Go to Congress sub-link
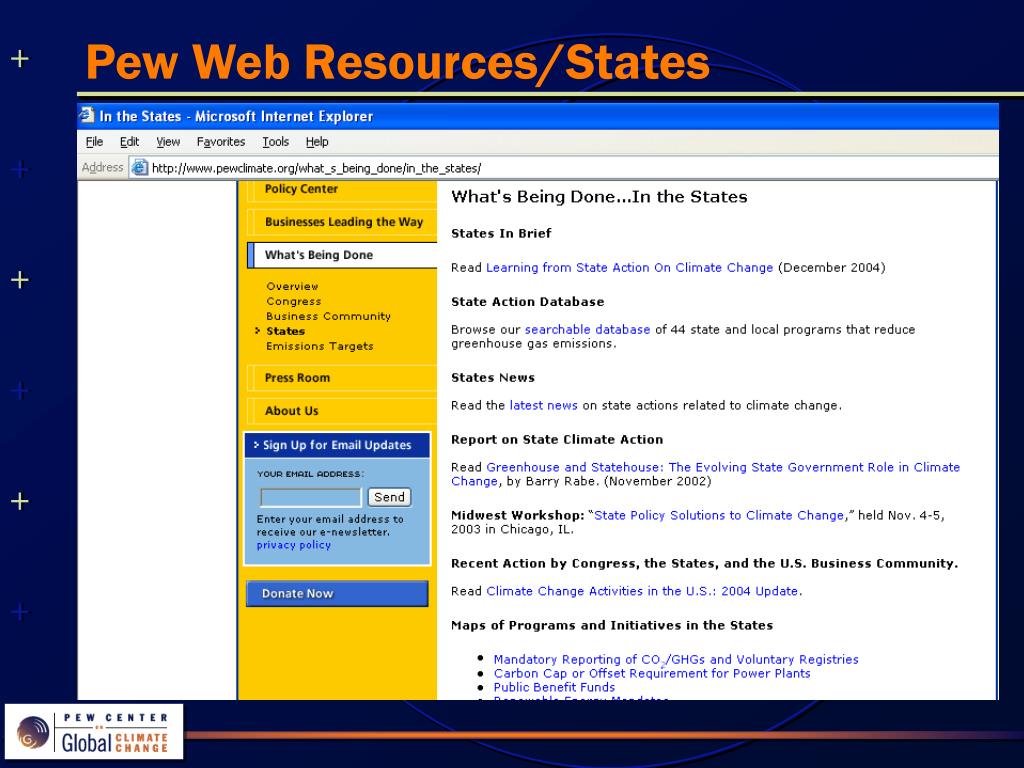 click(293, 301)
